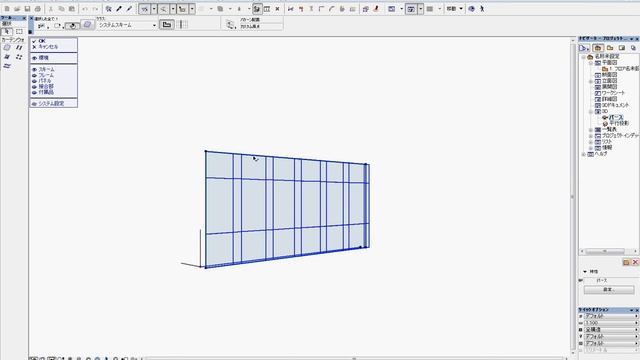Toggle the grid display button in the top toolbar
This screenshot has height=360, width=640.
tap(267, 9)
